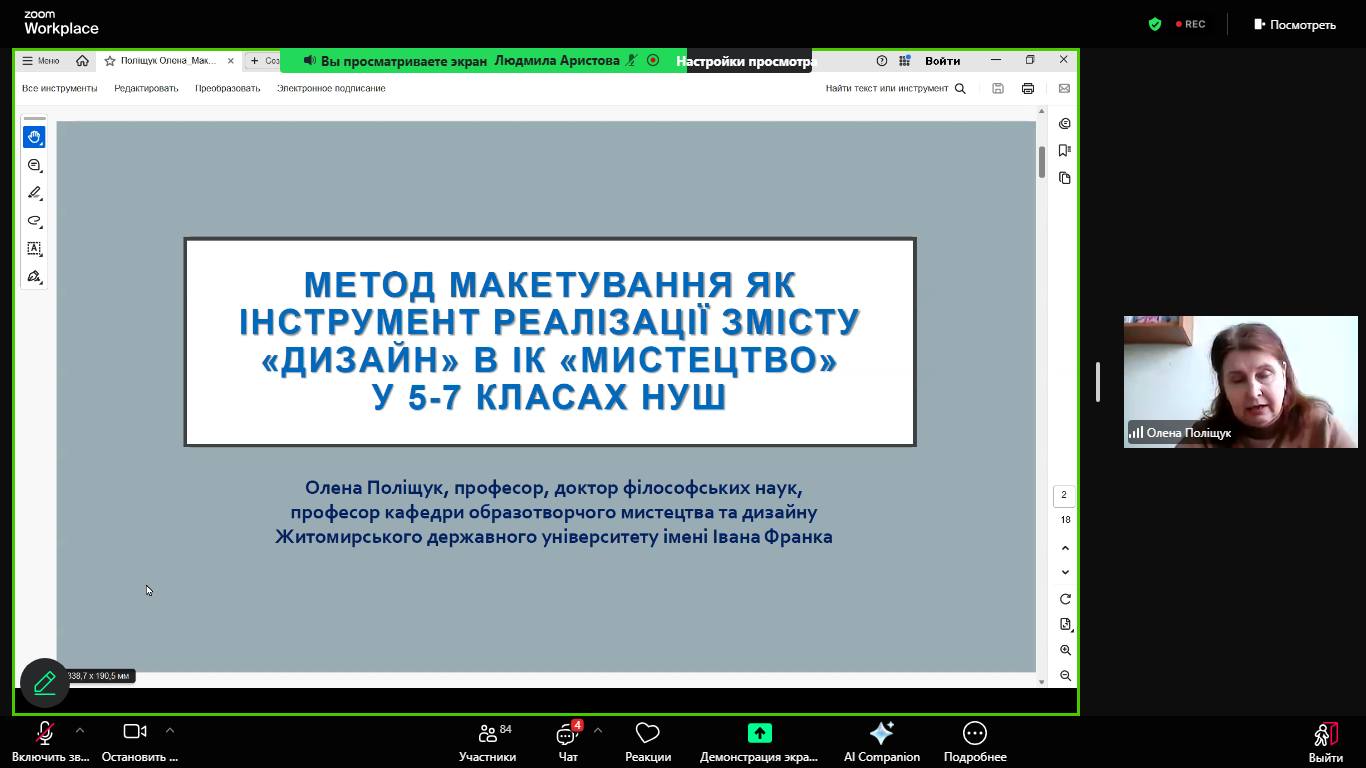Open the page thumbnails panel icon
This screenshot has width=1366, height=768.
(1065, 178)
